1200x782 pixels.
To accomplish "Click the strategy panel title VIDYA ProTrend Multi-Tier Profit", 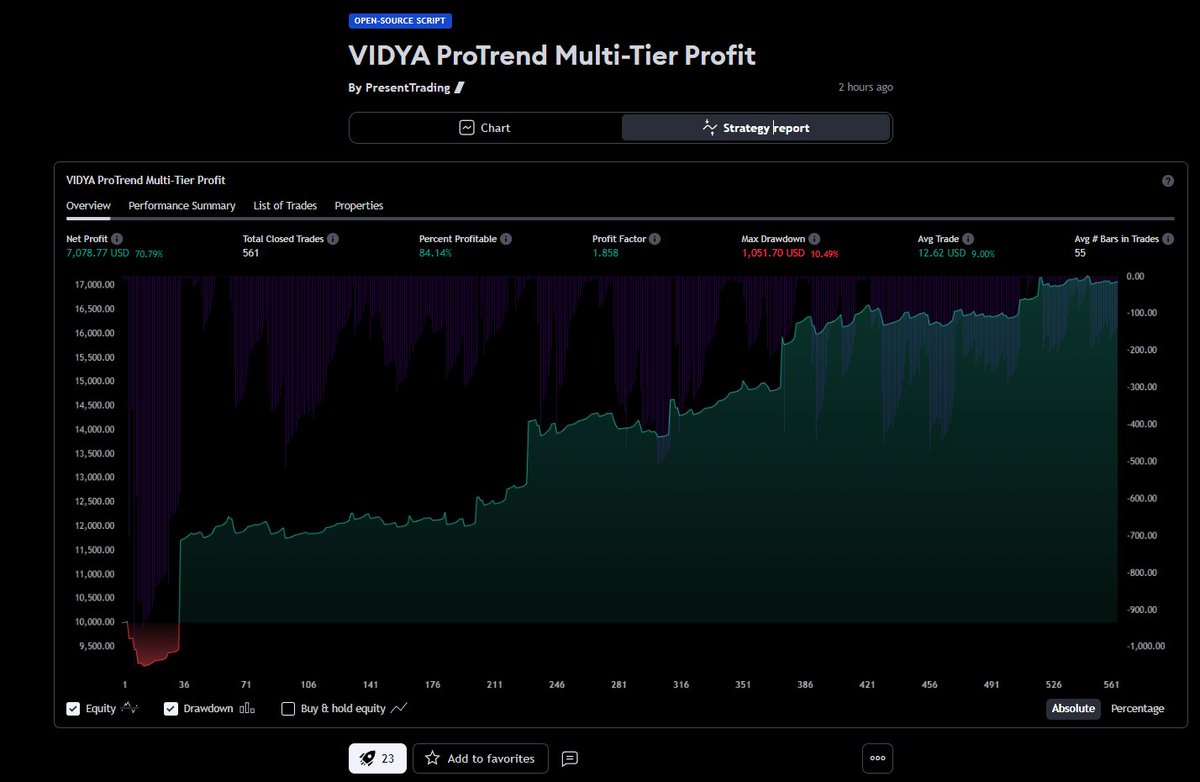I will [146, 180].
